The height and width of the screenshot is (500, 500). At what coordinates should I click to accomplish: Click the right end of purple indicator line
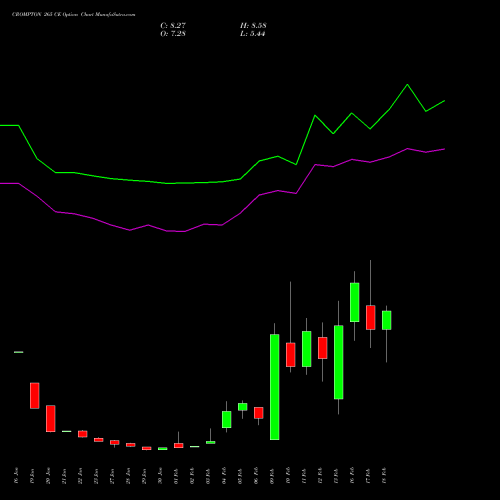[x=444, y=149]
